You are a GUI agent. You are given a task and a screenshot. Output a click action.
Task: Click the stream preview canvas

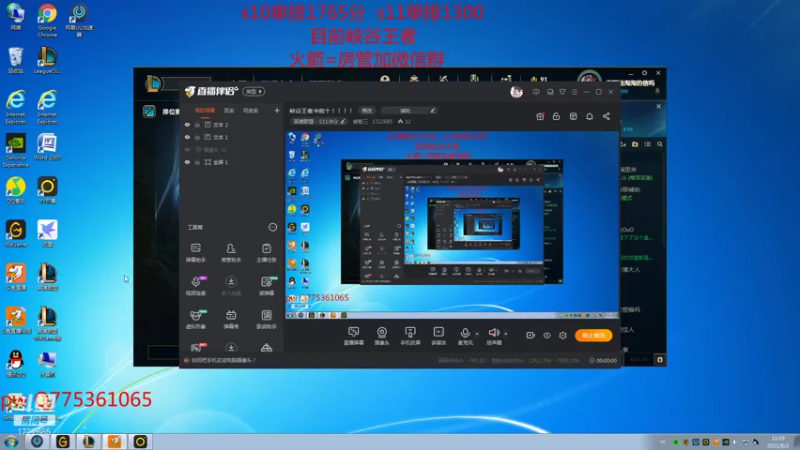pyautogui.click(x=452, y=226)
